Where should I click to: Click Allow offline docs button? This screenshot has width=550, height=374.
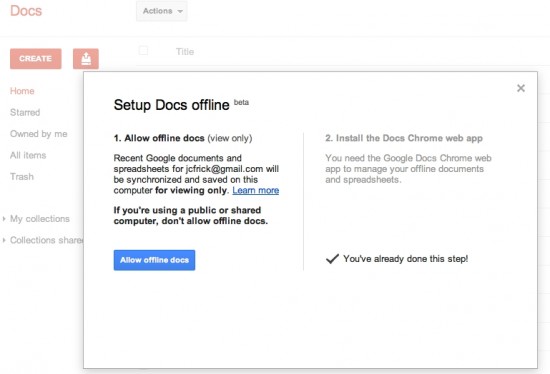[x=154, y=260]
